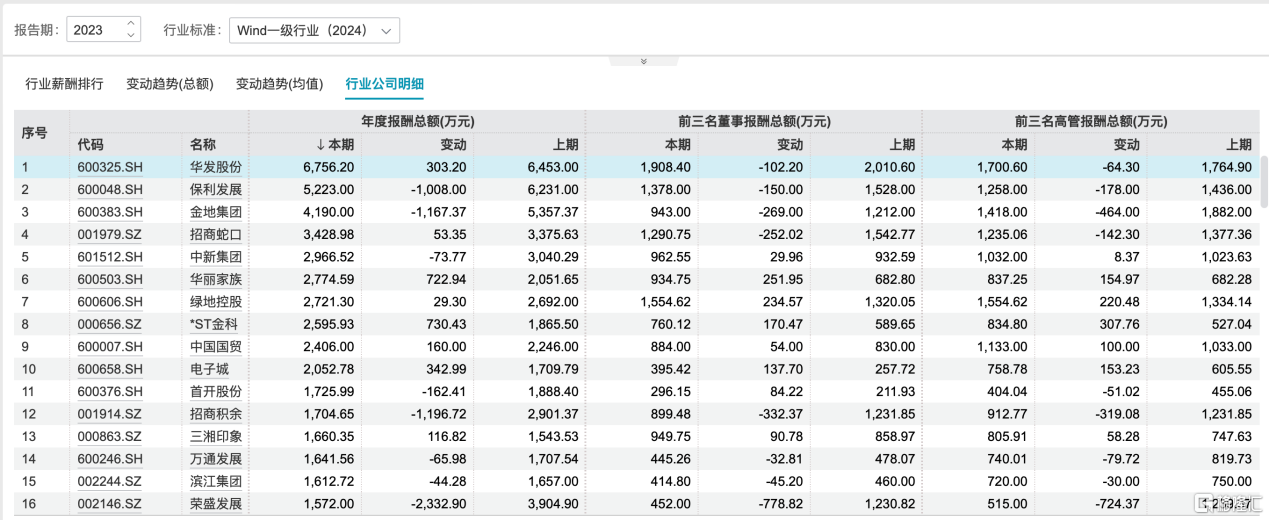The height and width of the screenshot is (520, 1269).
Task: Select the 行业公司明细 tab
Action: coord(384,84)
